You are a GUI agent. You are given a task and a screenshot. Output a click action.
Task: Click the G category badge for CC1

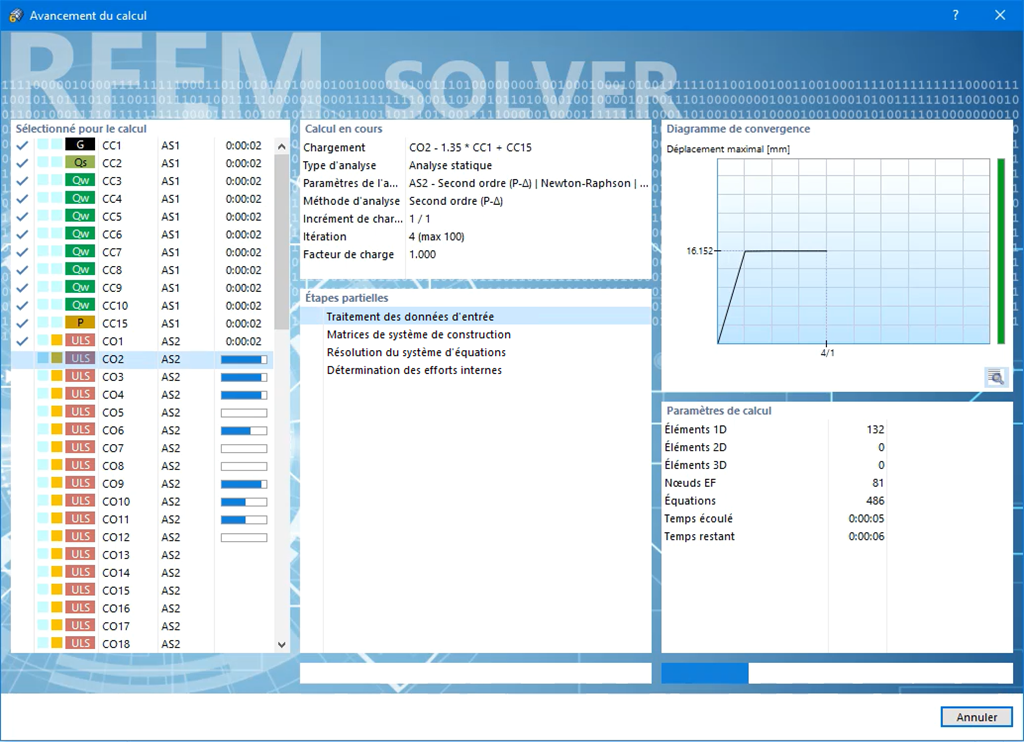click(80, 145)
